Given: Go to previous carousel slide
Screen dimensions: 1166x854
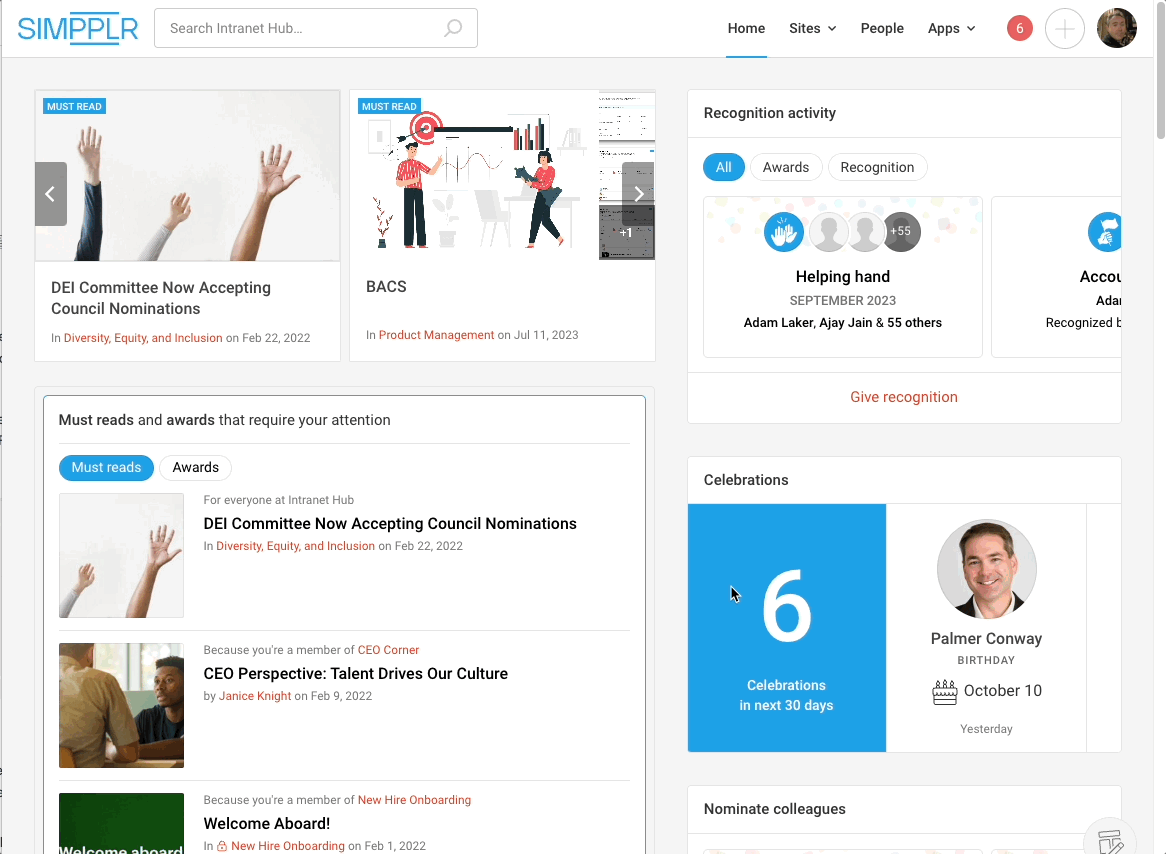Looking at the screenshot, I should pyautogui.click(x=51, y=194).
